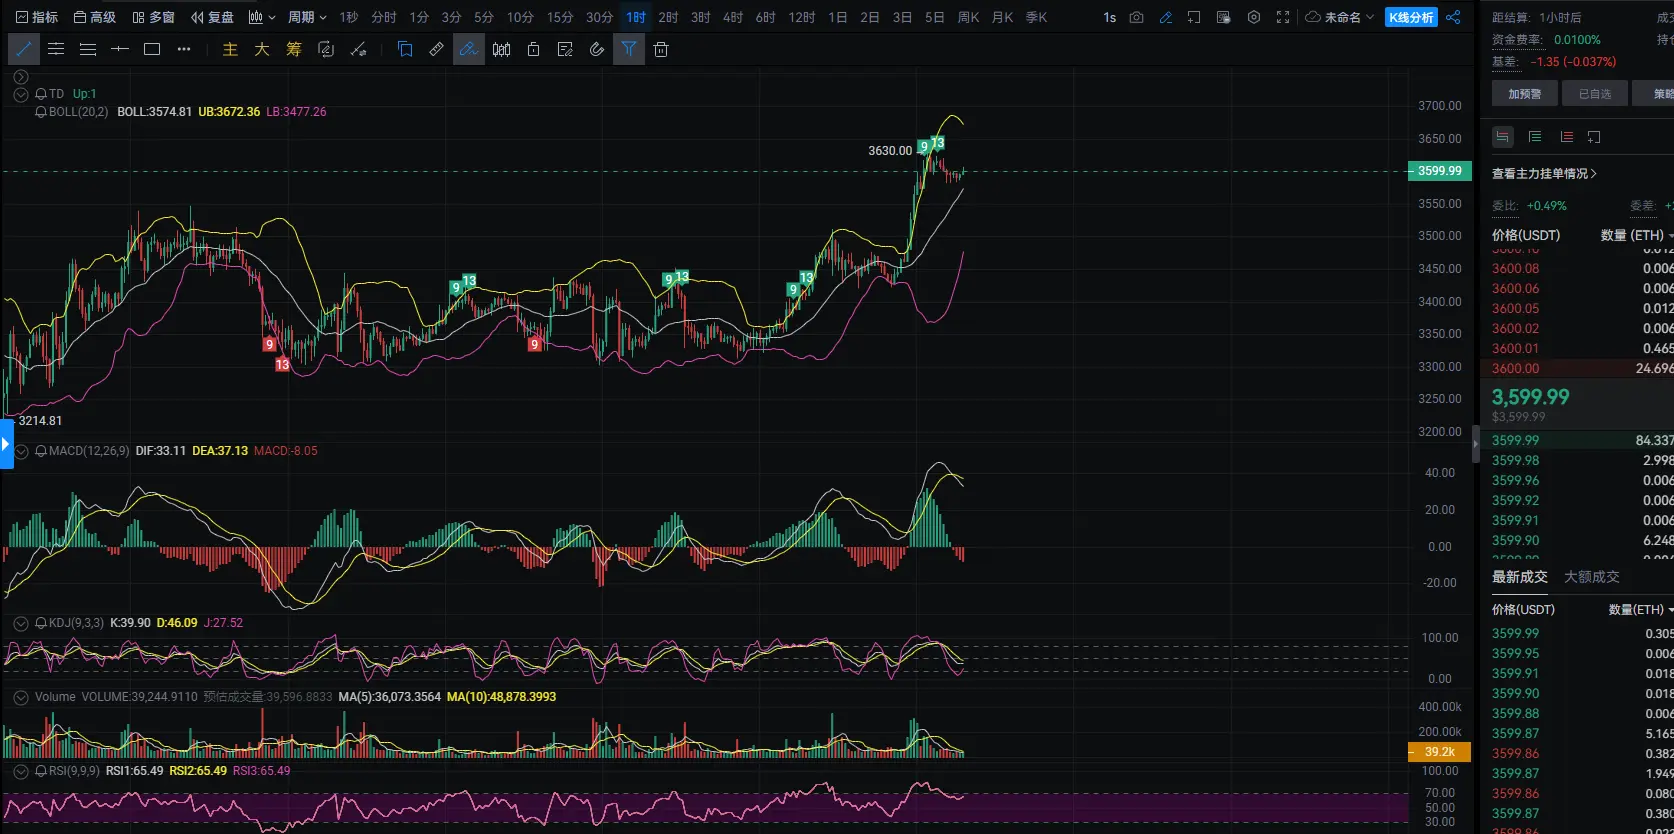This screenshot has width=1674, height=834.
Task: Enter fullscreen chart mode
Action: tap(1283, 17)
